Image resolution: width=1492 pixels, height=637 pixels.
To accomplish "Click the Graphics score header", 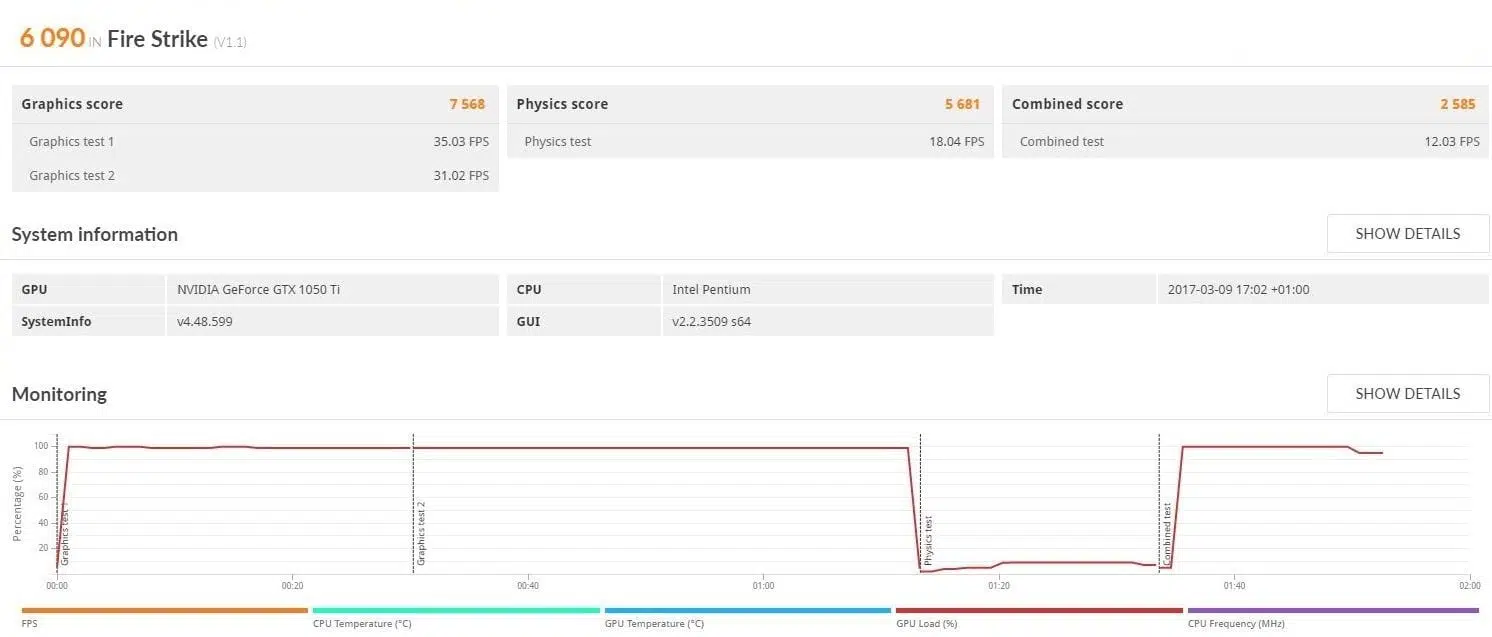I will click(72, 104).
